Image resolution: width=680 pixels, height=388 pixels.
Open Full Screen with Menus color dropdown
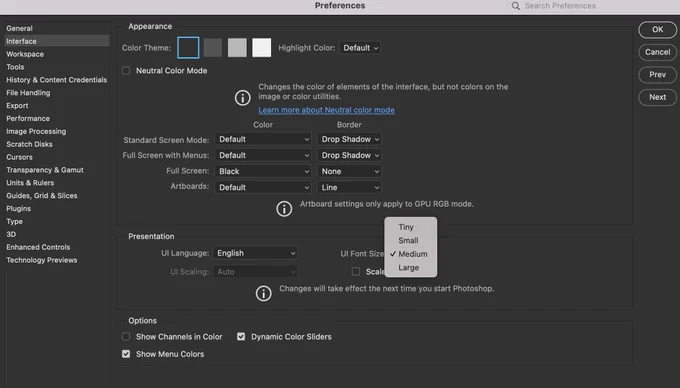point(263,155)
